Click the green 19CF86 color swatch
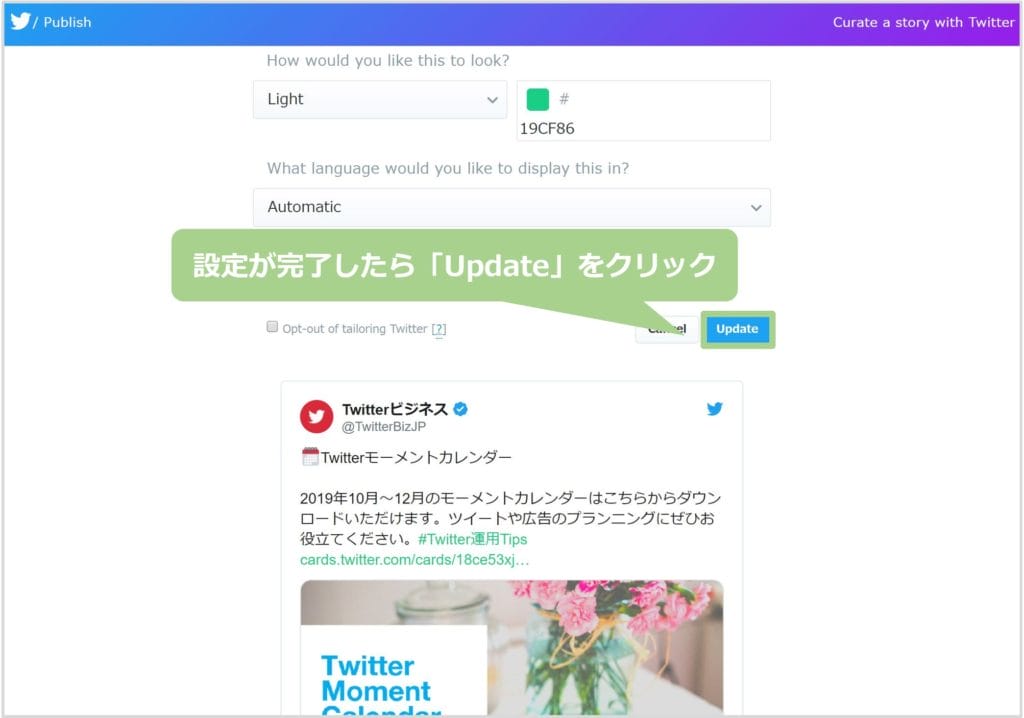Screen dimensions: 1024x718 click(537, 99)
